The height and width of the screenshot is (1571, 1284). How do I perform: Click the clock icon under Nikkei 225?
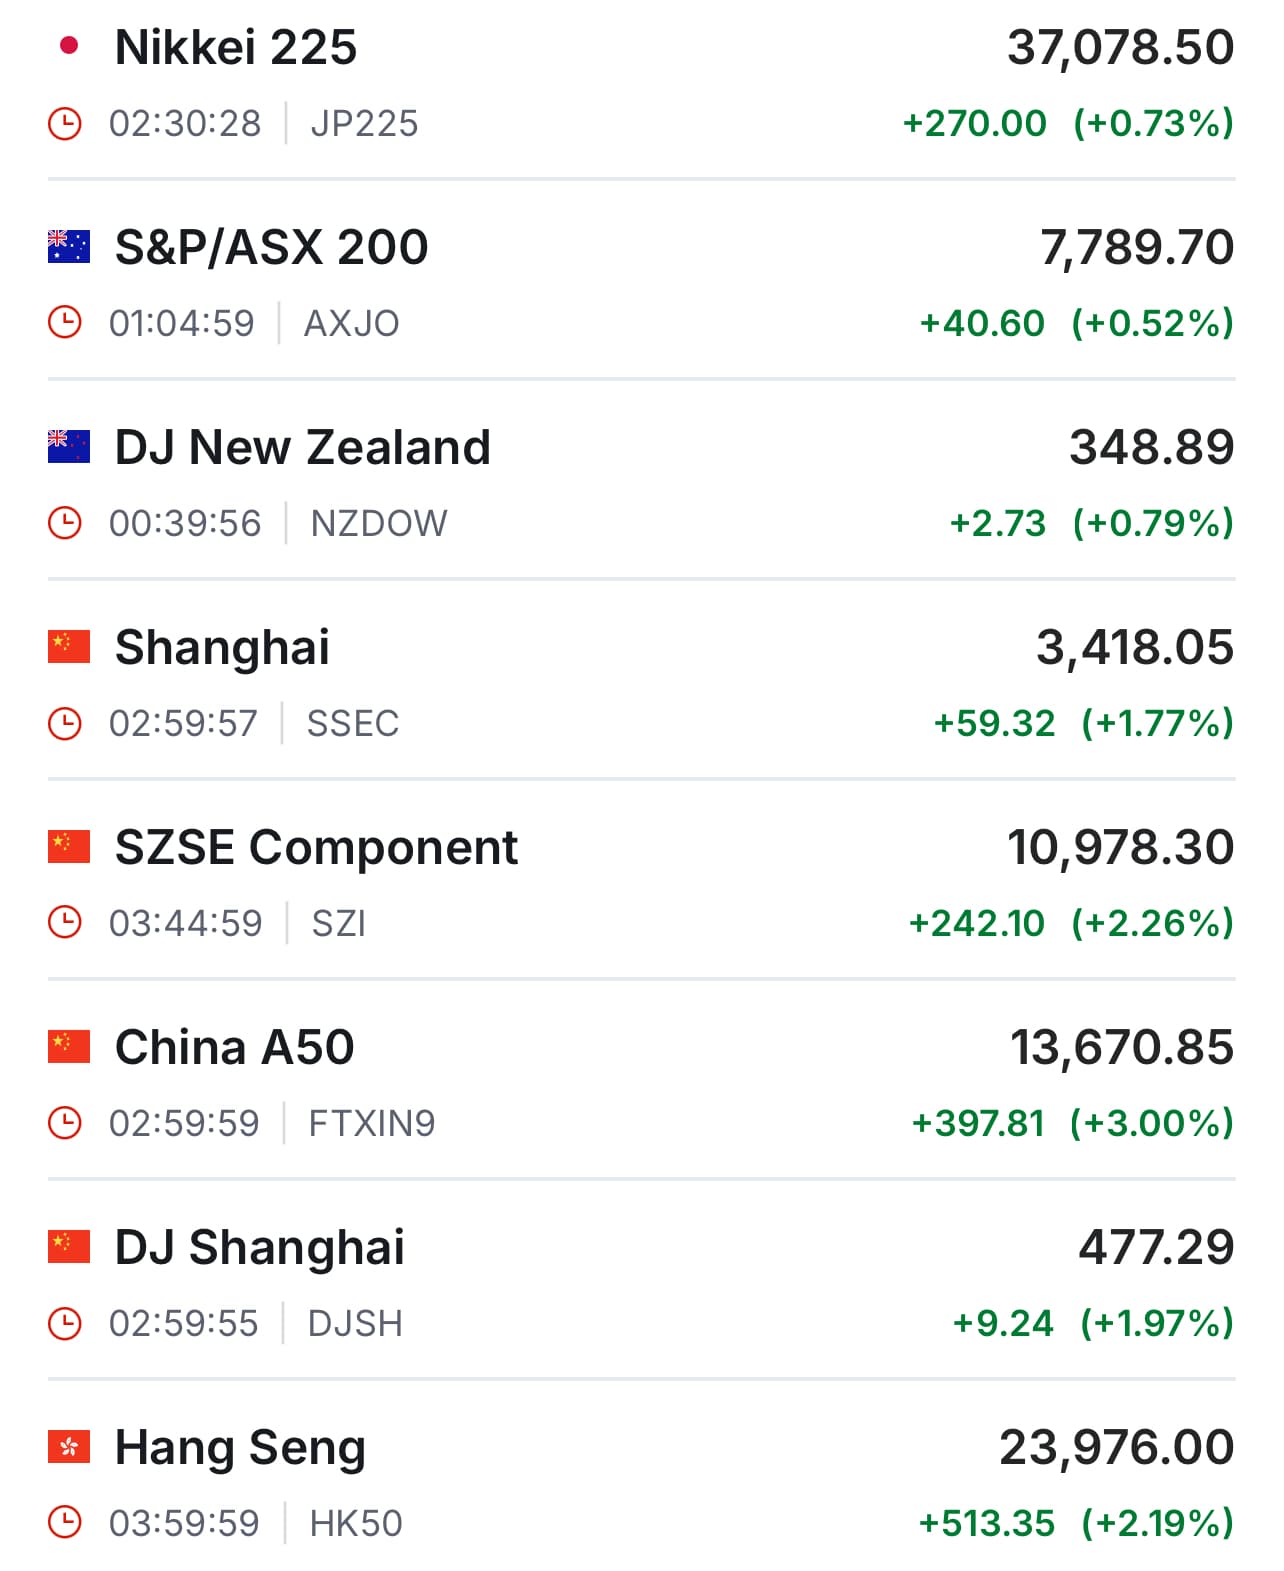click(x=65, y=123)
